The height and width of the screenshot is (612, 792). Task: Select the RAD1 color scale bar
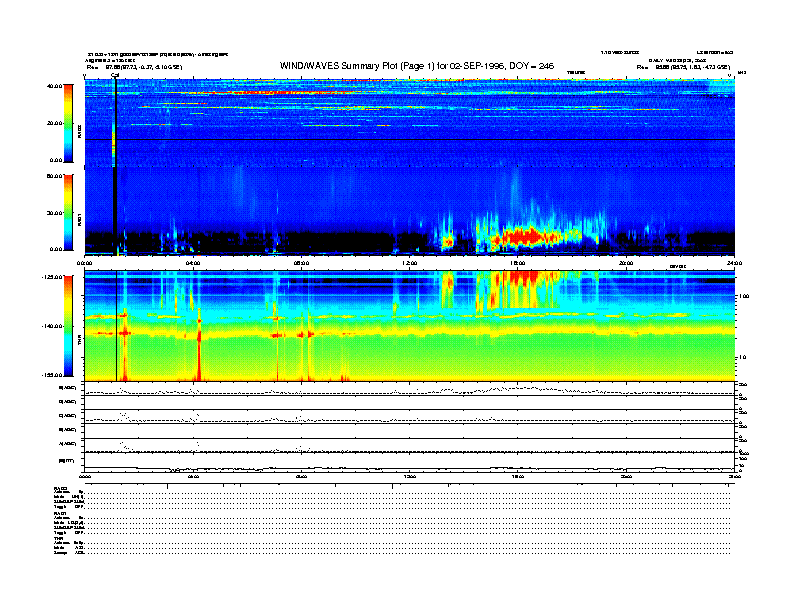[68, 213]
